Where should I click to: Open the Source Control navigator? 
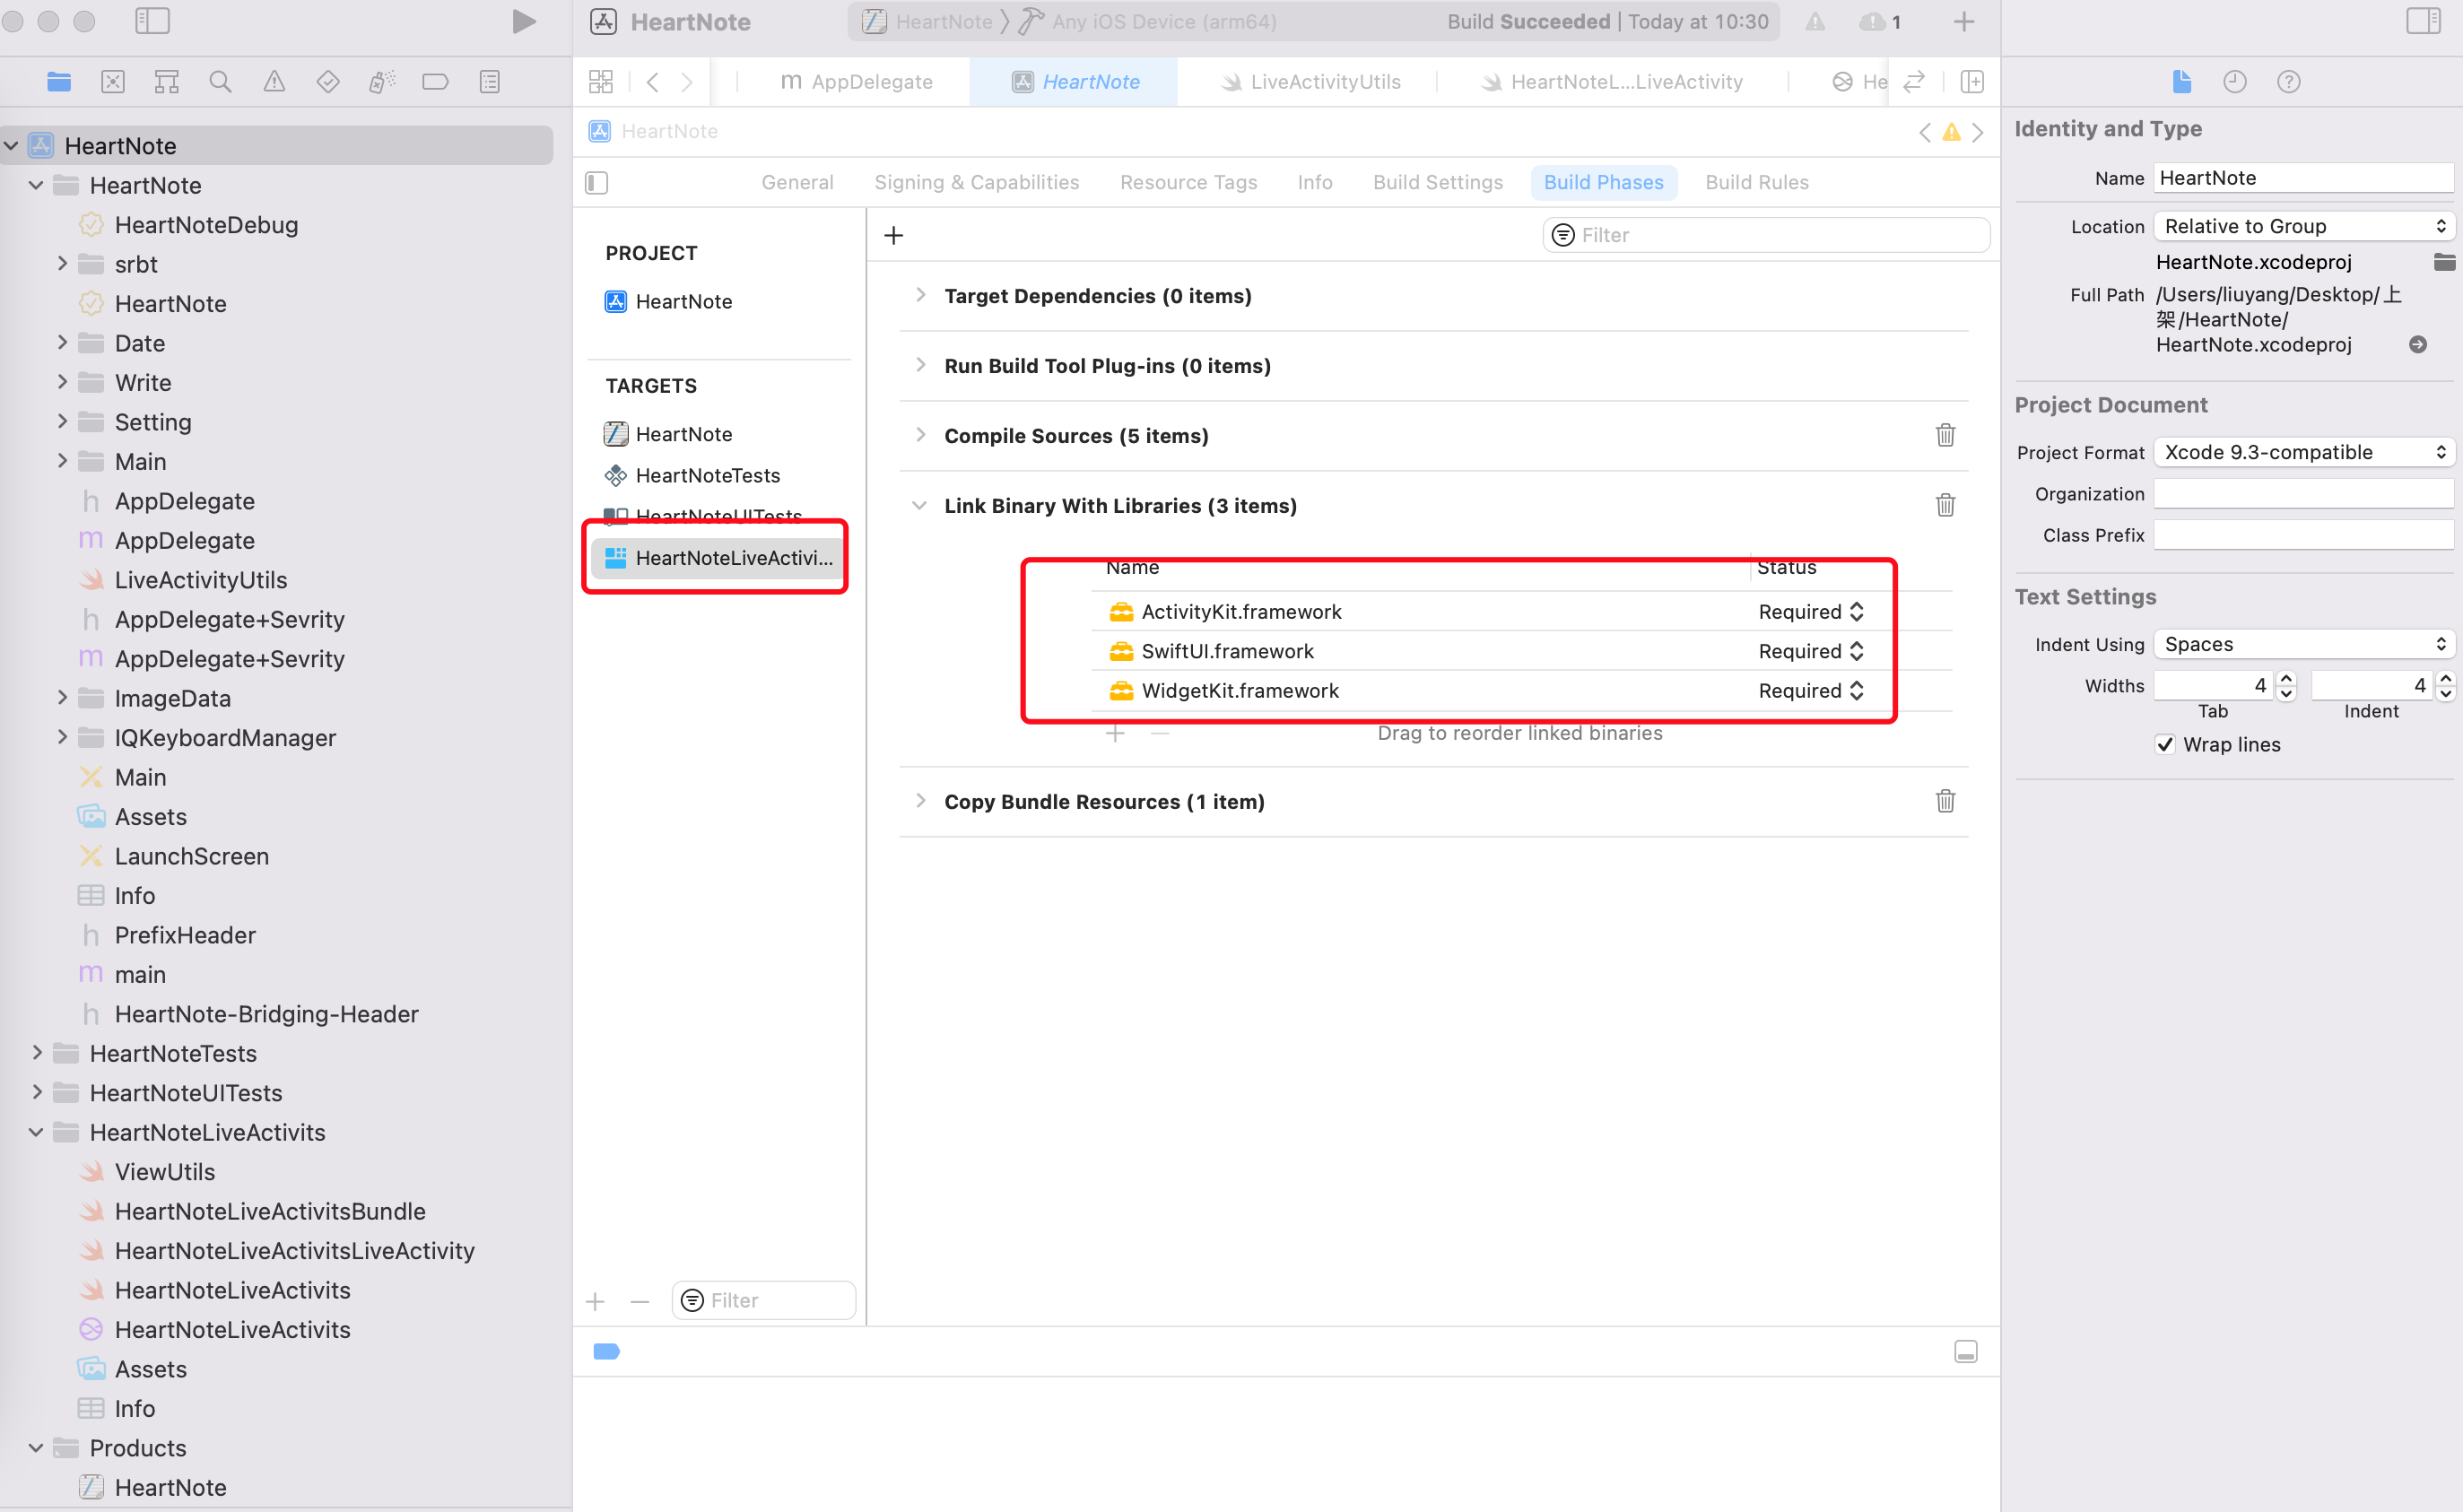point(113,82)
